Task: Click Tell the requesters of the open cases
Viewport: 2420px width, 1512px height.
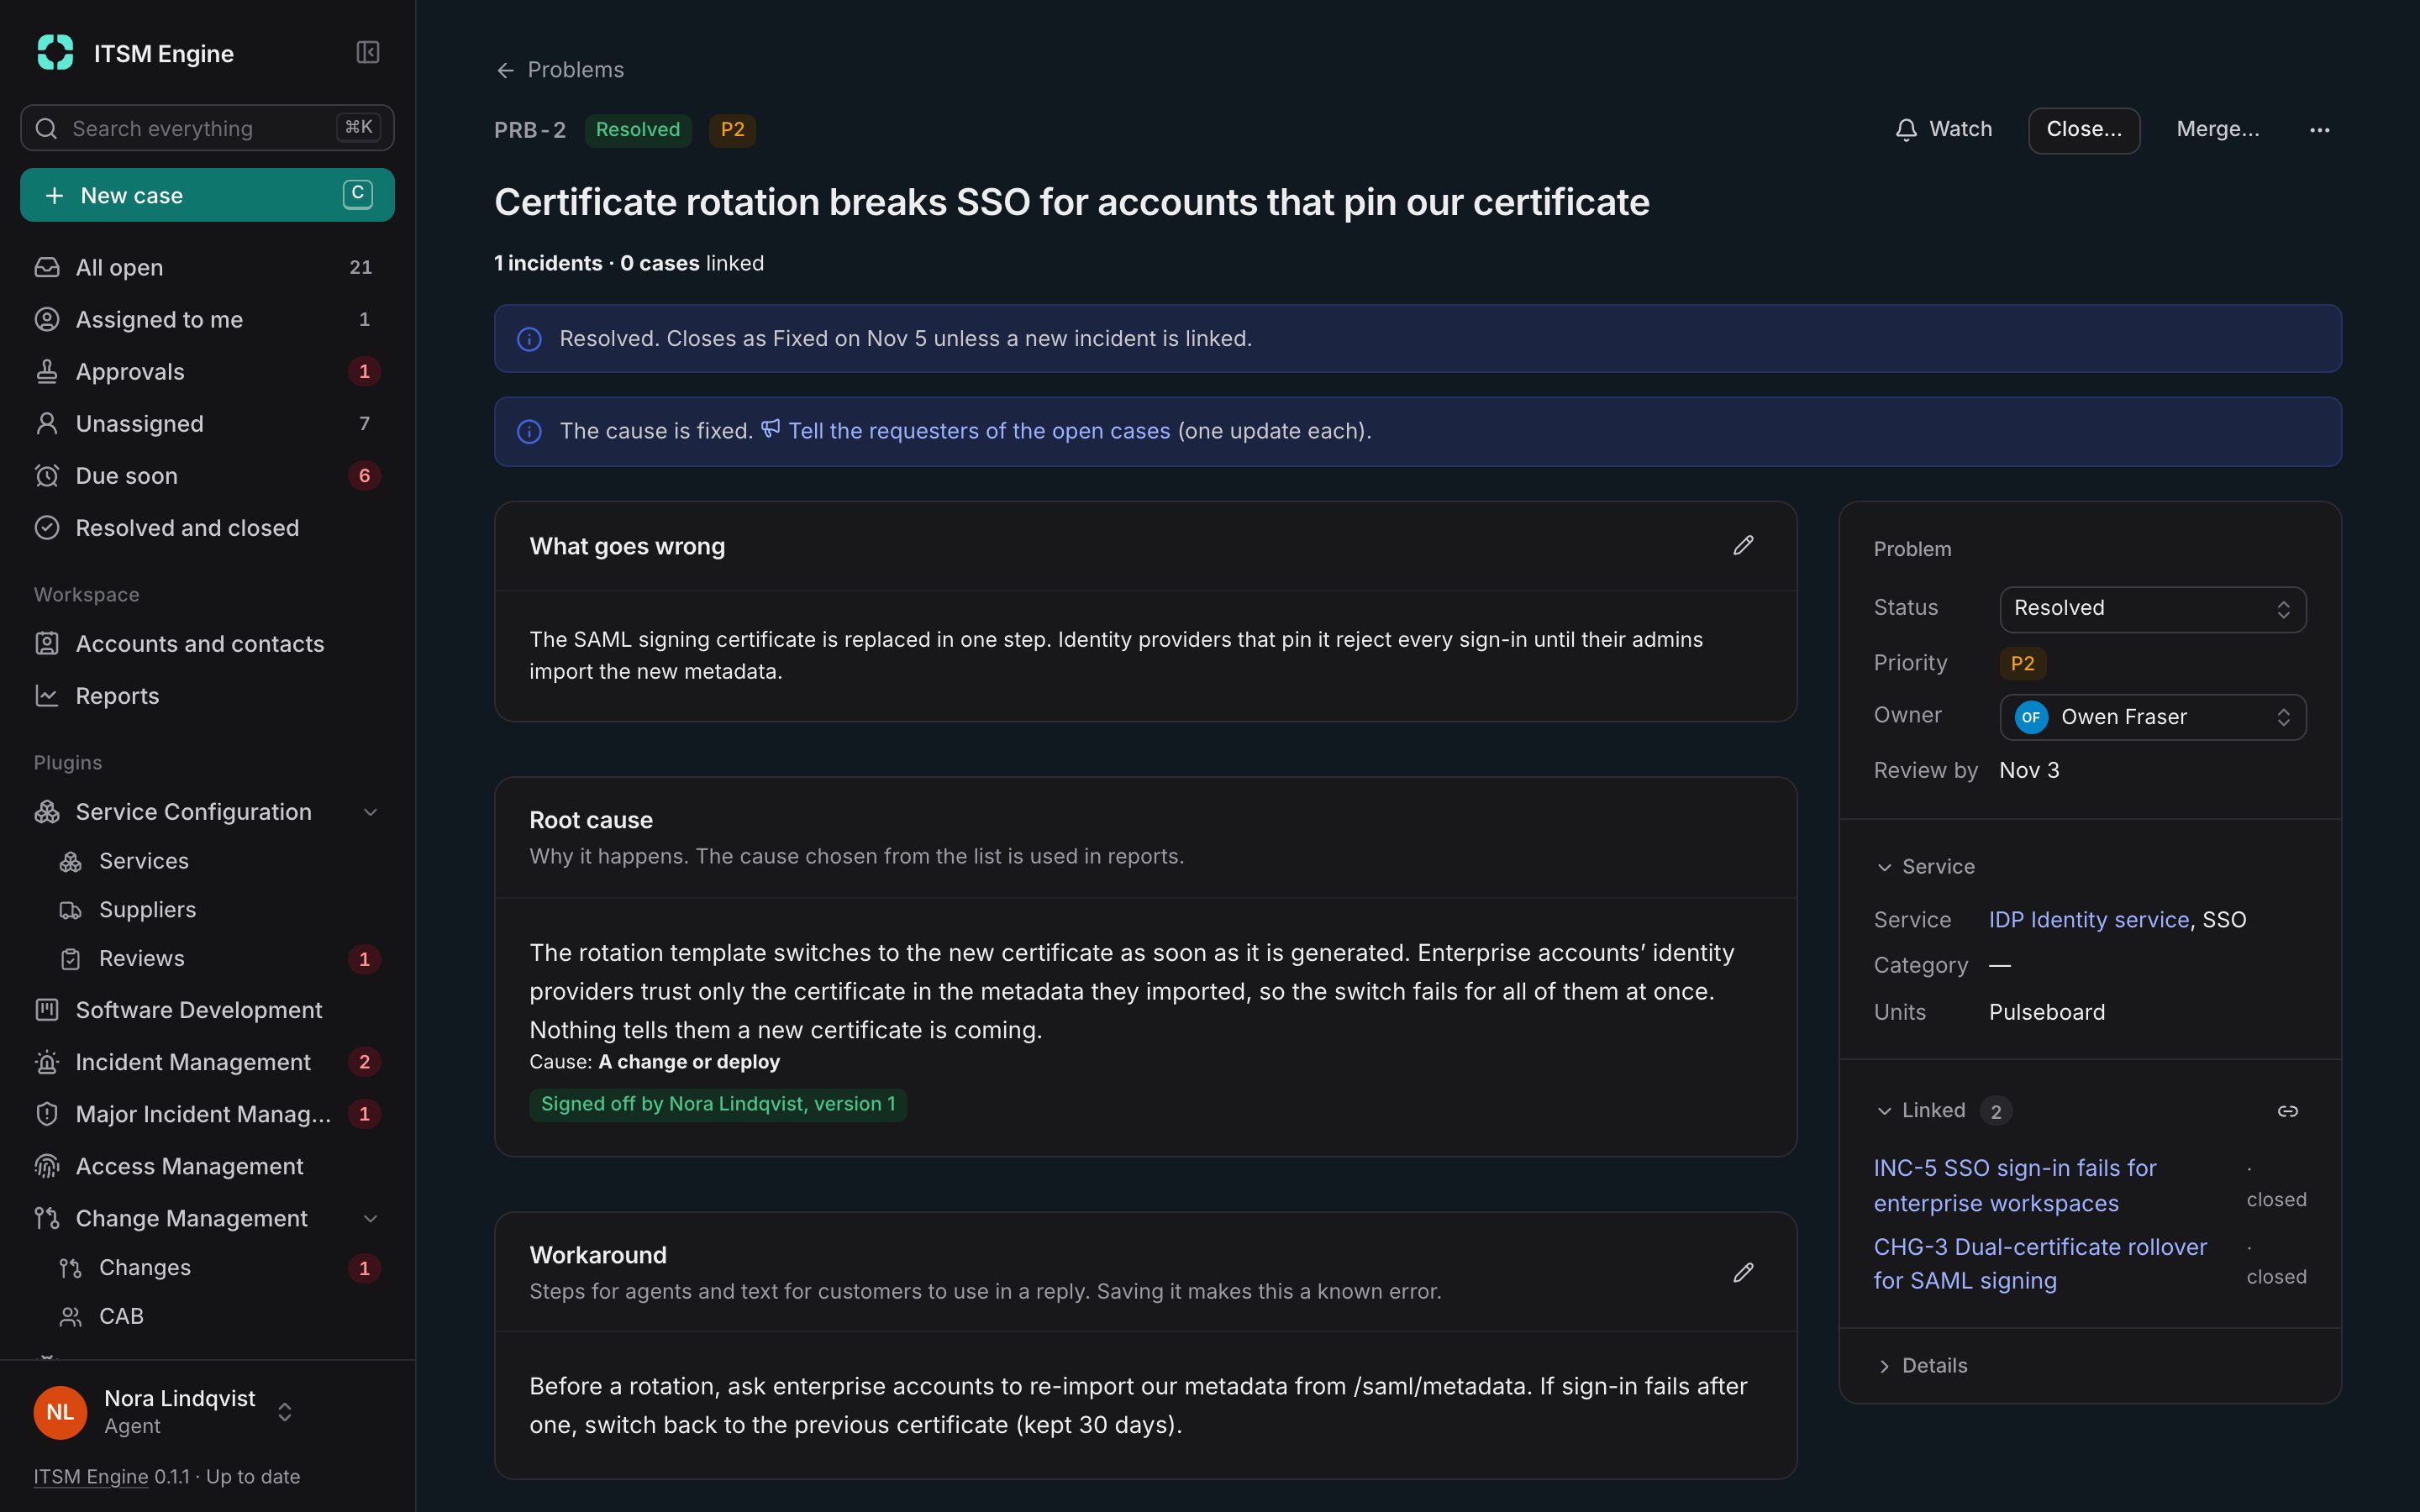Action: [978, 431]
